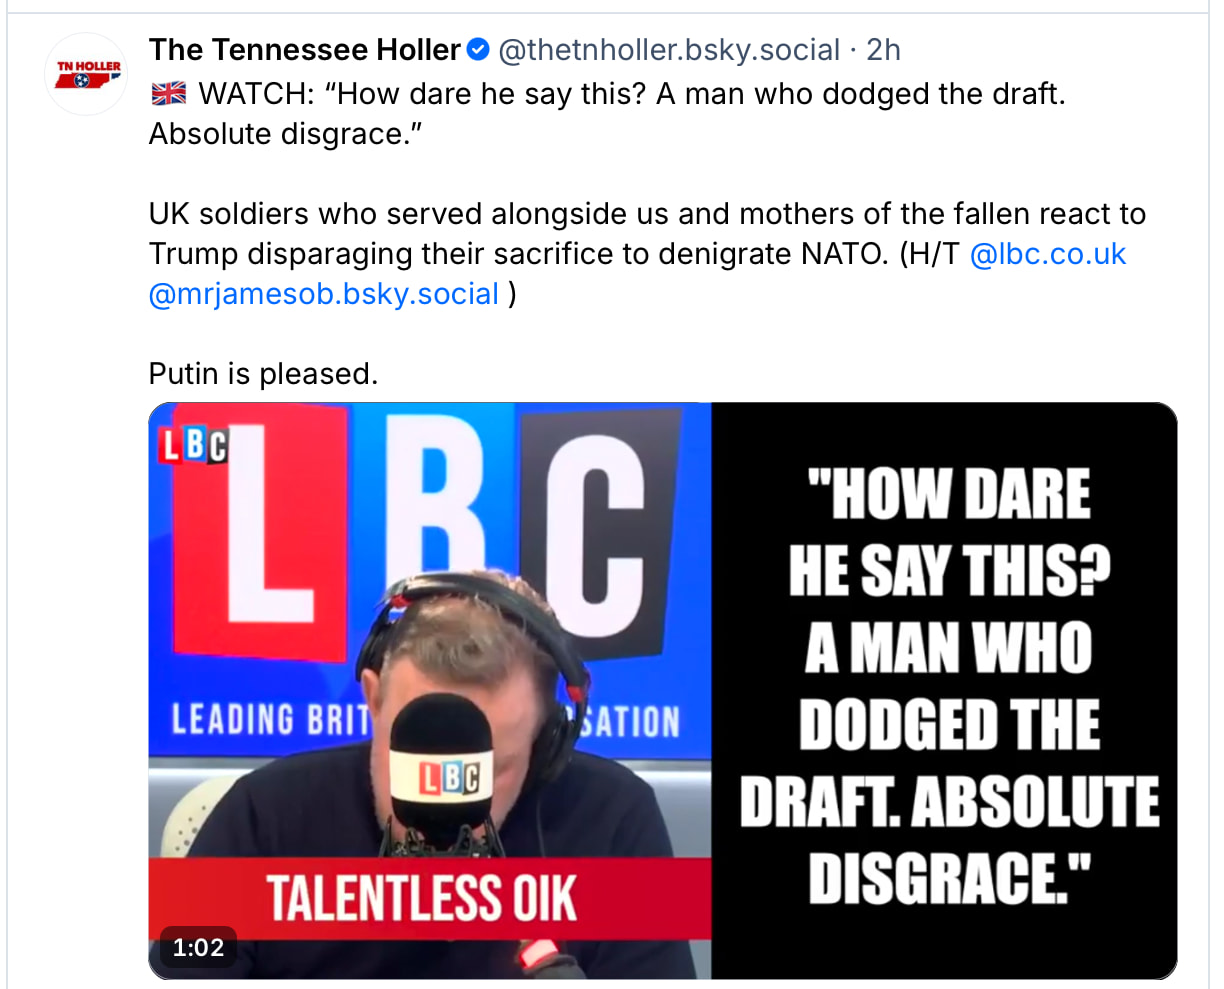Click the TN Holler profile avatar
The height and width of the screenshot is (989, 1224).
click(88, 74)
